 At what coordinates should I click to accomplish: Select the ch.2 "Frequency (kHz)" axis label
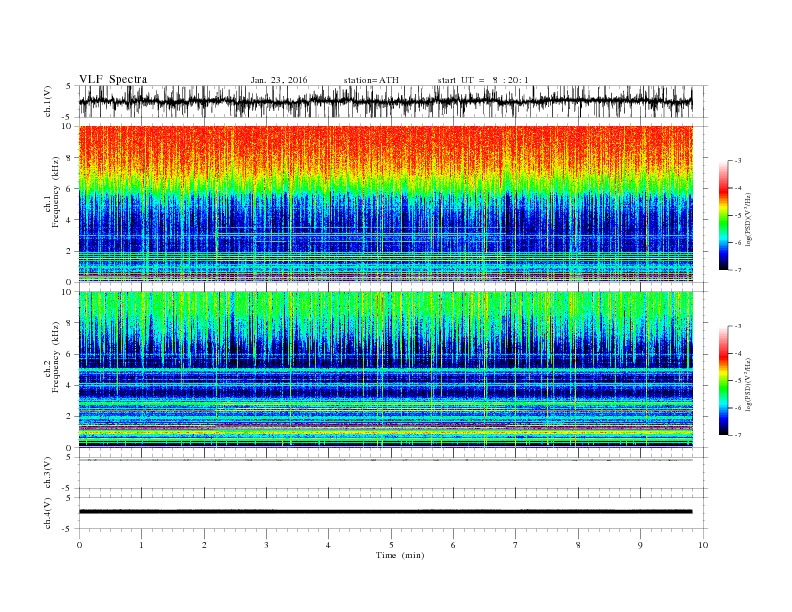(55, 357)
